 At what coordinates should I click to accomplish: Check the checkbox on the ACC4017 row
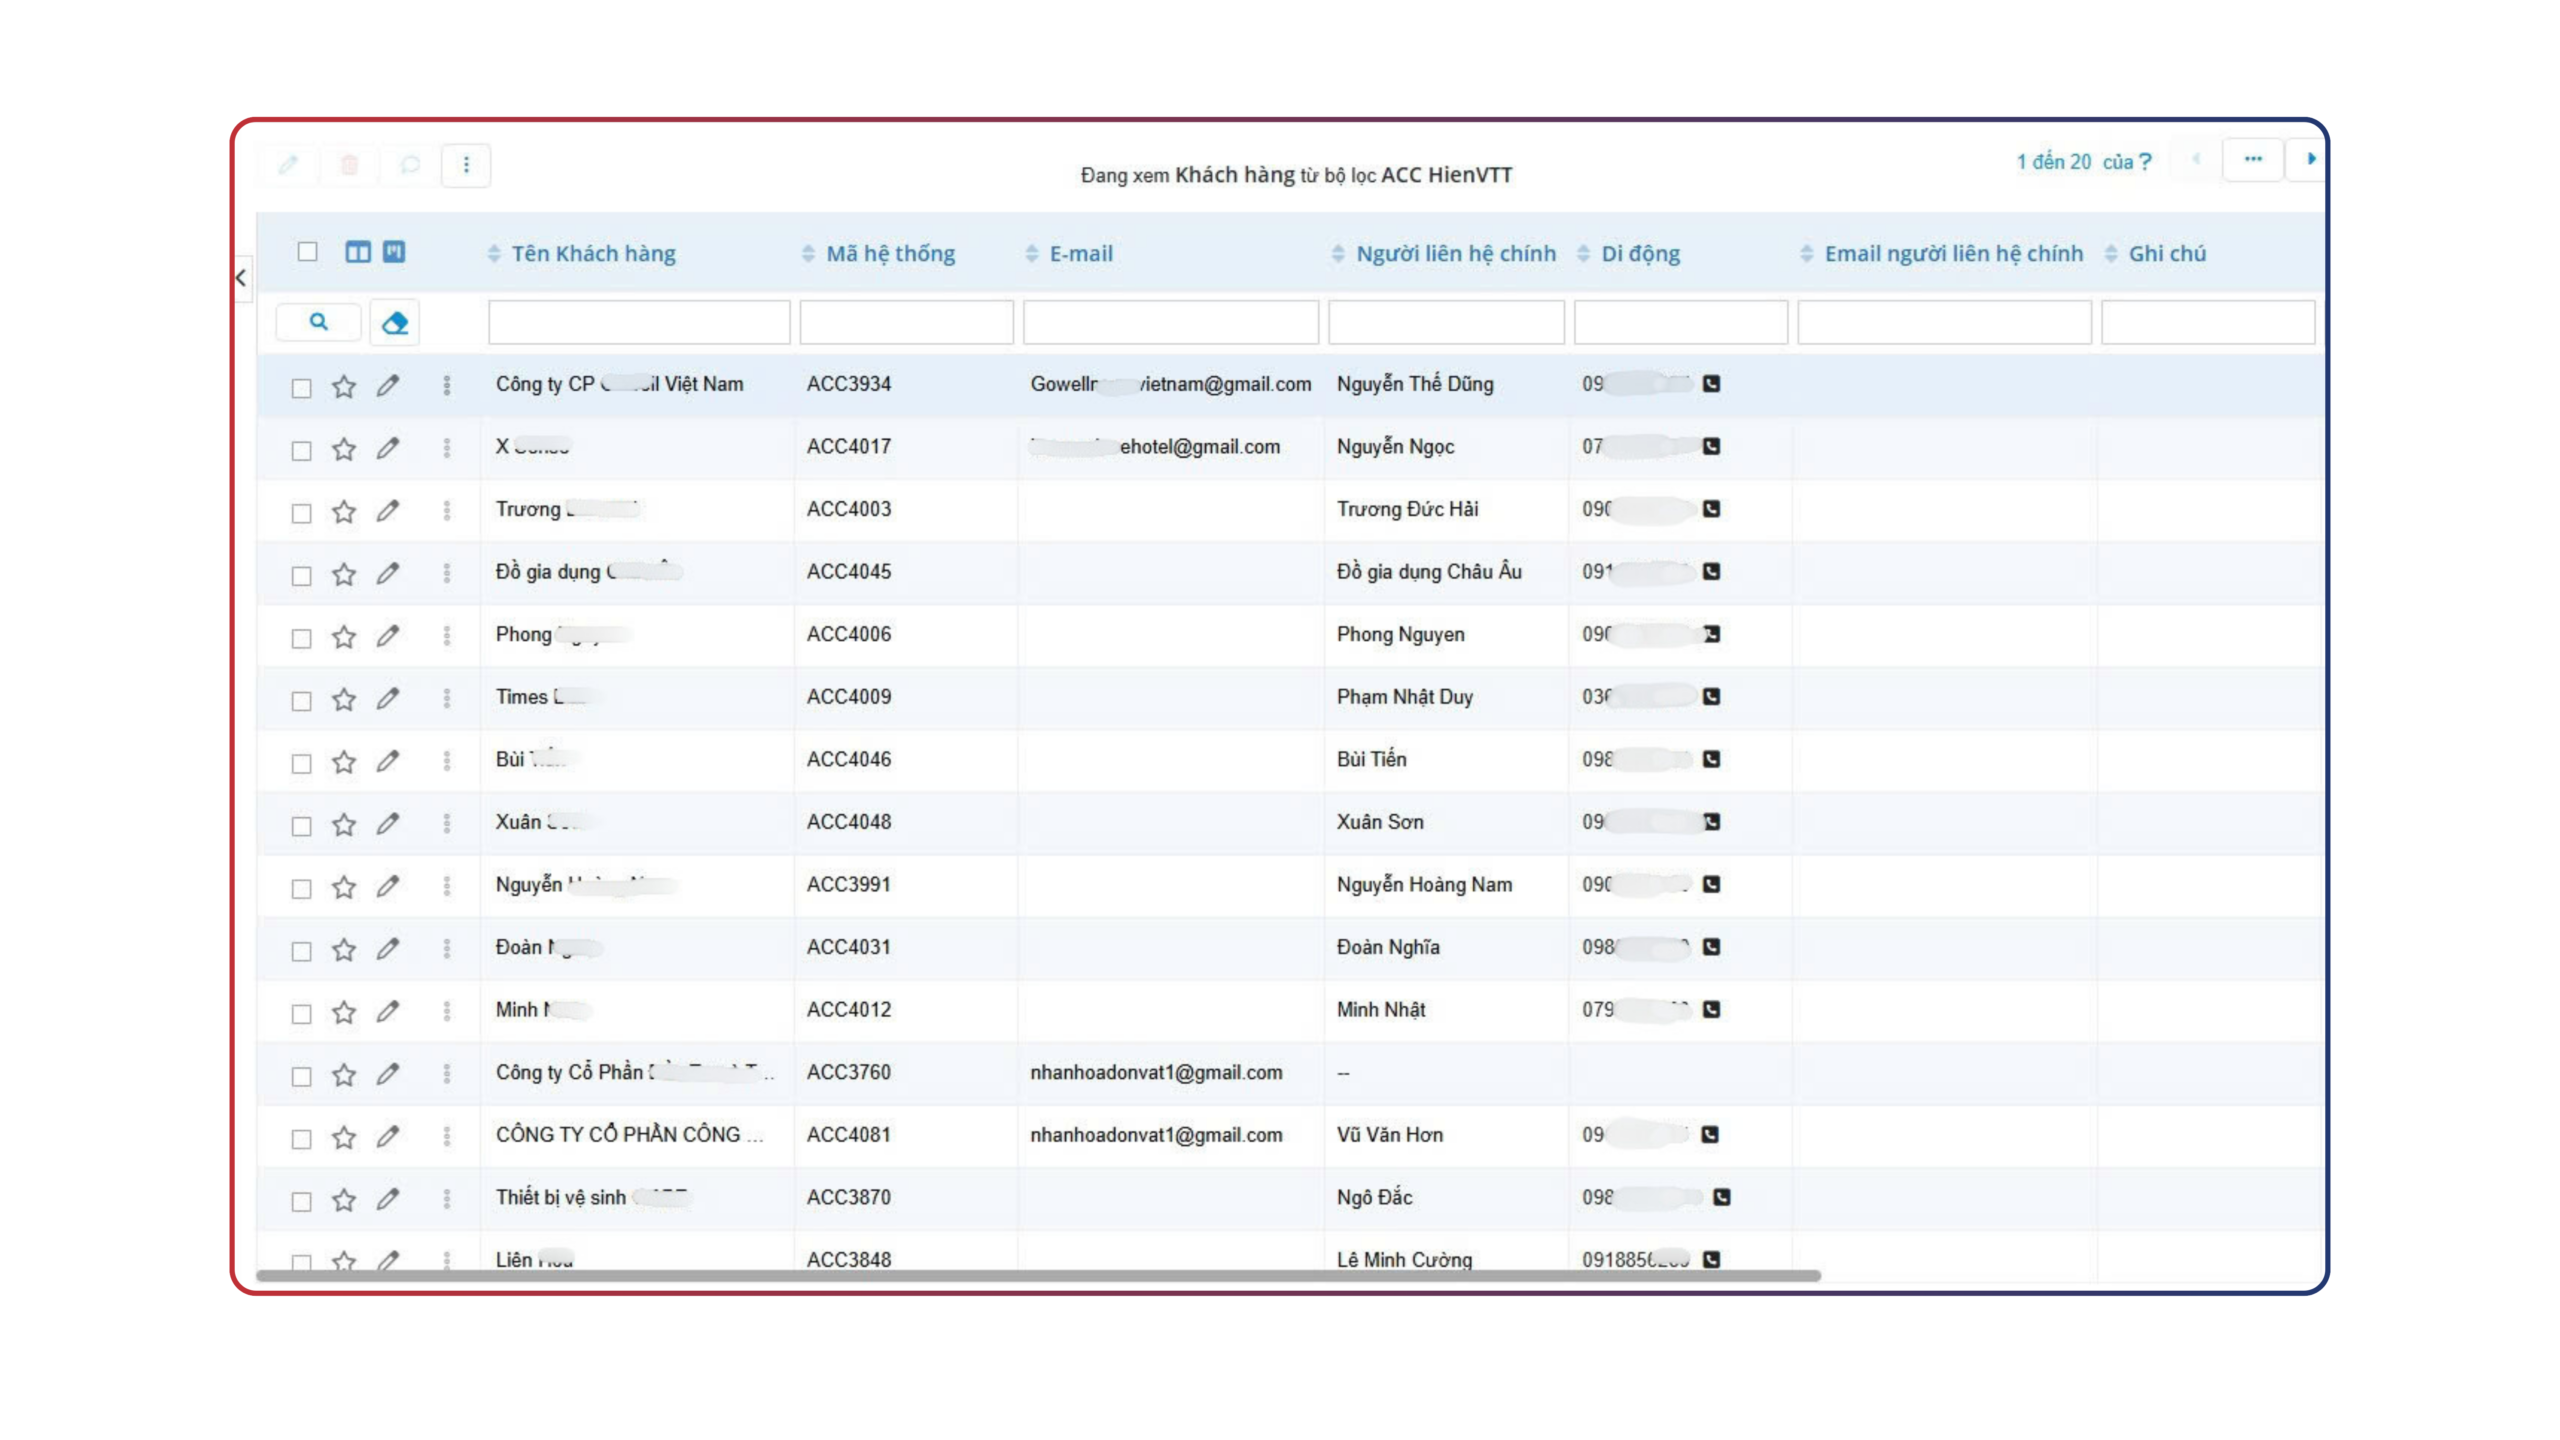coord(302,451)
